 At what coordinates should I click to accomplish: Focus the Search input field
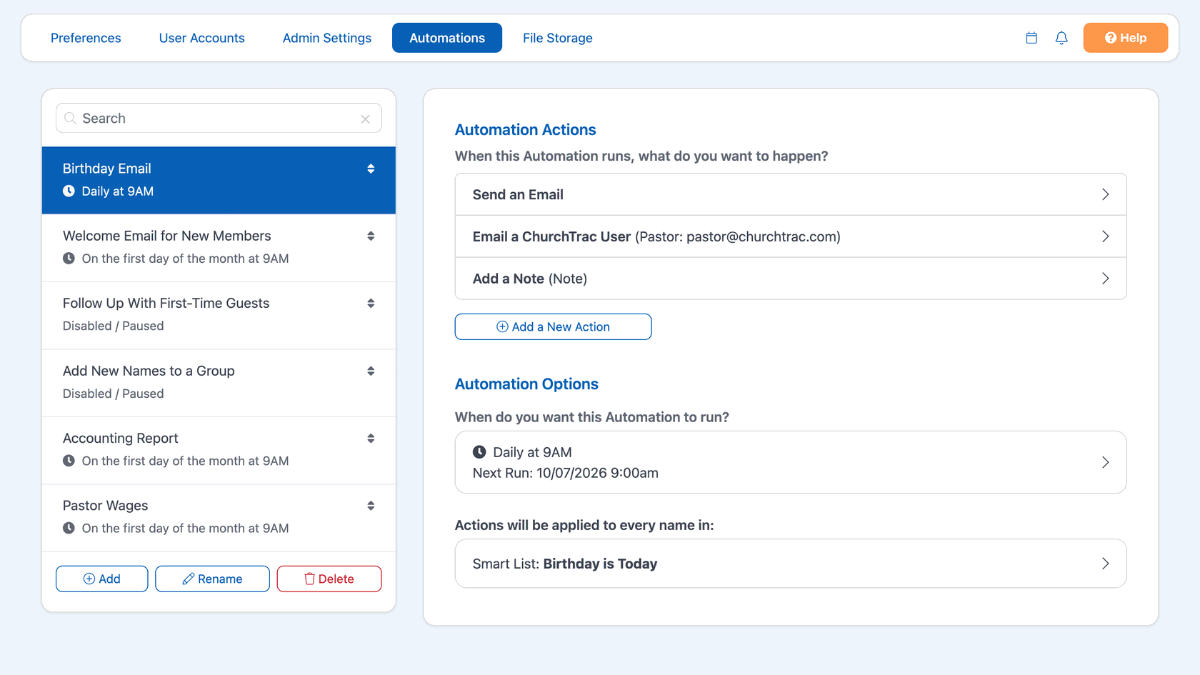coord(219,118)
